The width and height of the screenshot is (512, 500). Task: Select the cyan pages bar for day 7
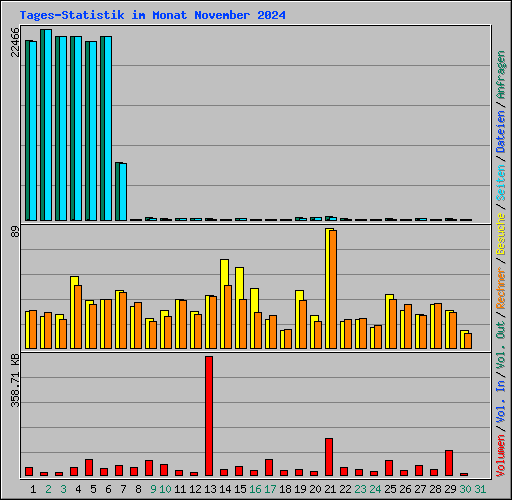(x=123, y=192)
